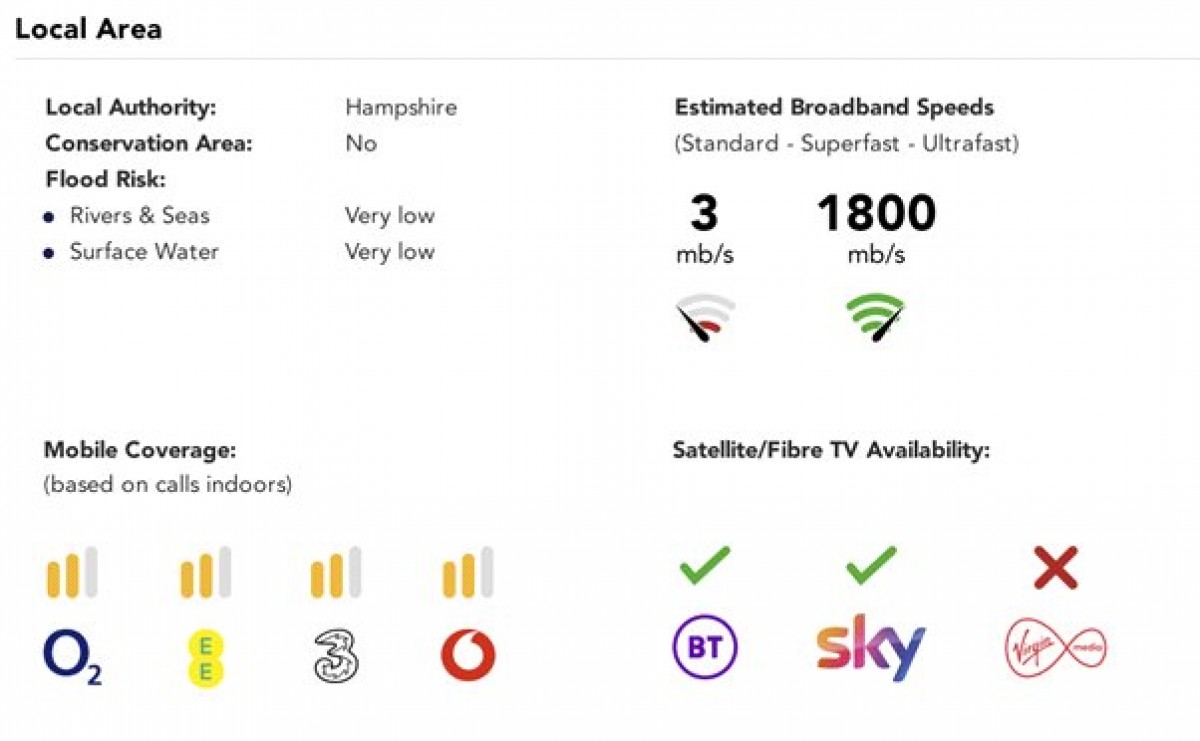
Task: Click the Vodafone logo
Action: (468, 656)
